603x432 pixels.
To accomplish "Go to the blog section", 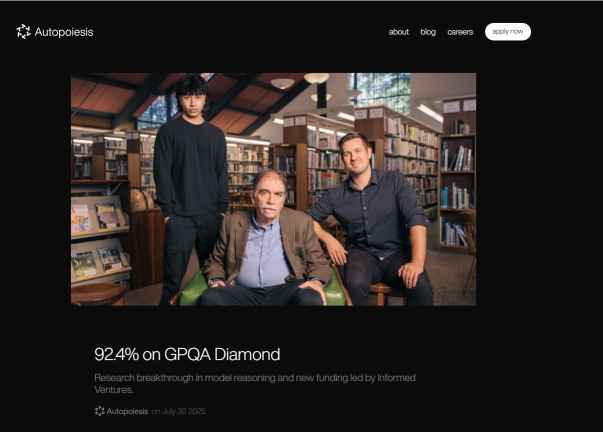I will point(428,32).
